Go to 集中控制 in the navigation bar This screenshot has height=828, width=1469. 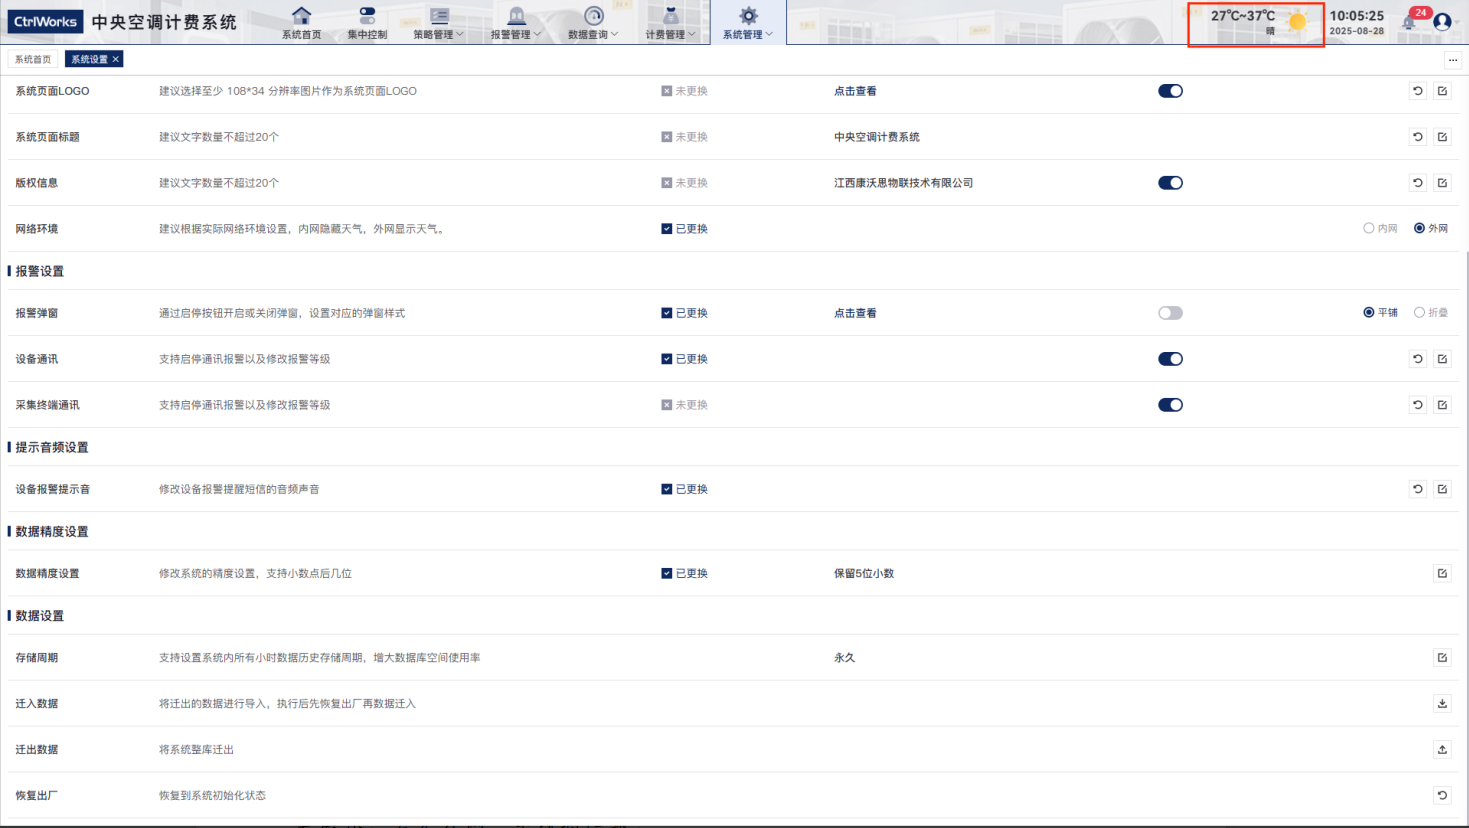pos(367,23)
